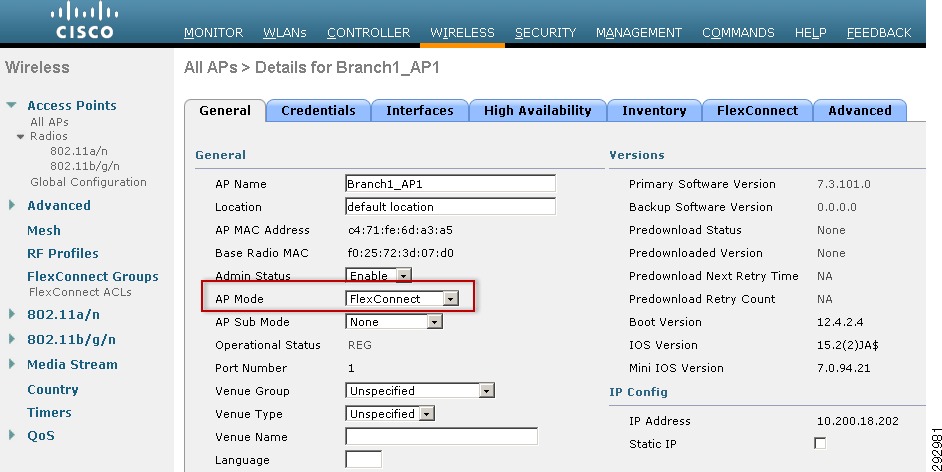Switch to the High Availability tab
This screenshot has width=942, height=472.
click(x=538, y=110)
